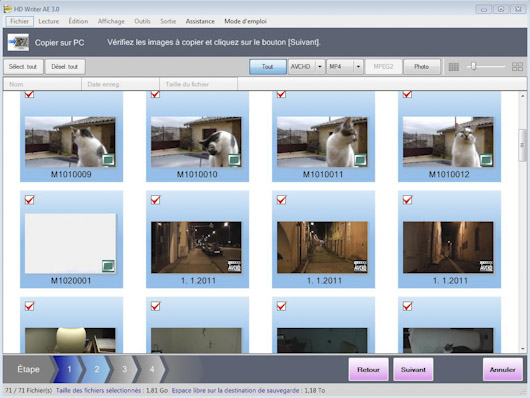Select the blank M1020001 thumbnail
The height and width of the screenshot is (398, 530).
click(70, 243)
